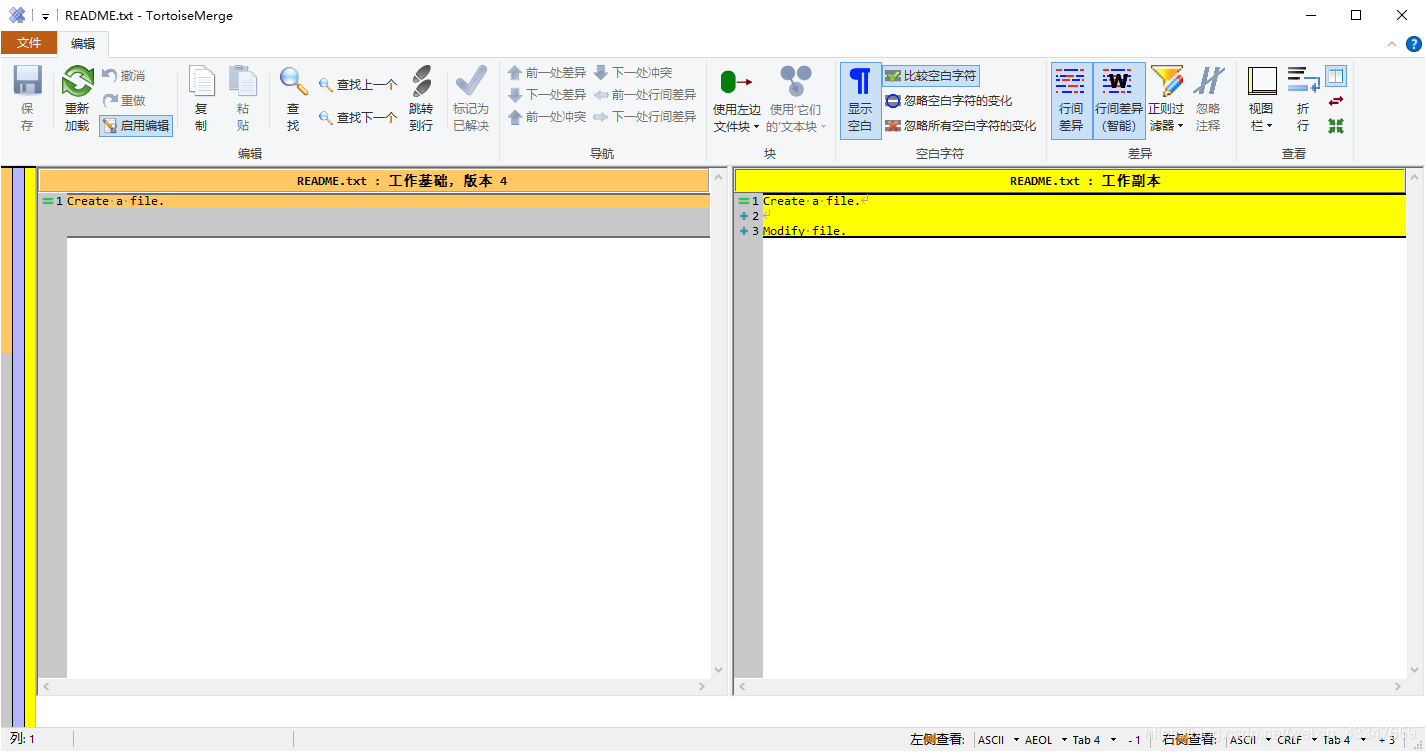Switch to the 编辑 ribbon tab
The width and height of the screenshot is (1426, 752).
click(x=83, y=43)
